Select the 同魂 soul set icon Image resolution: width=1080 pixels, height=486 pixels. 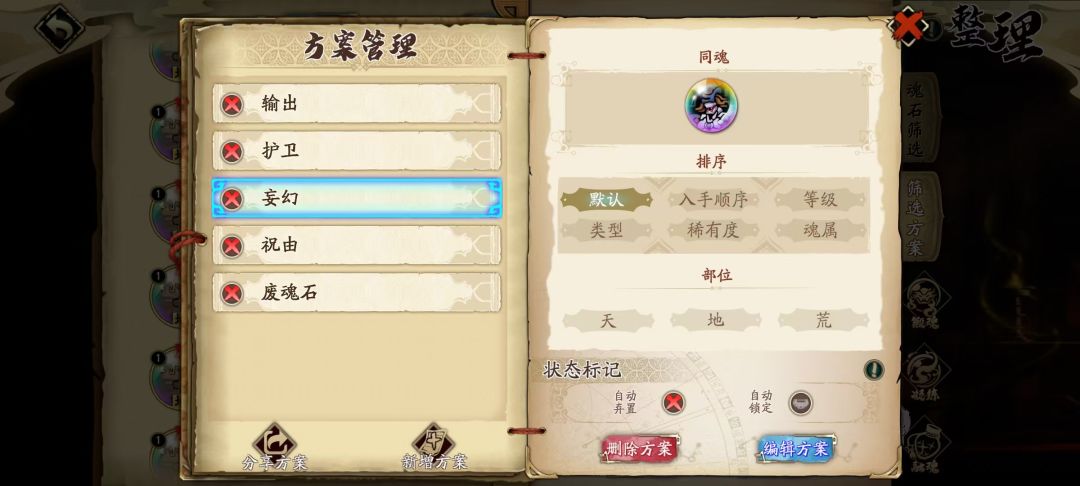tap(711, 106)
